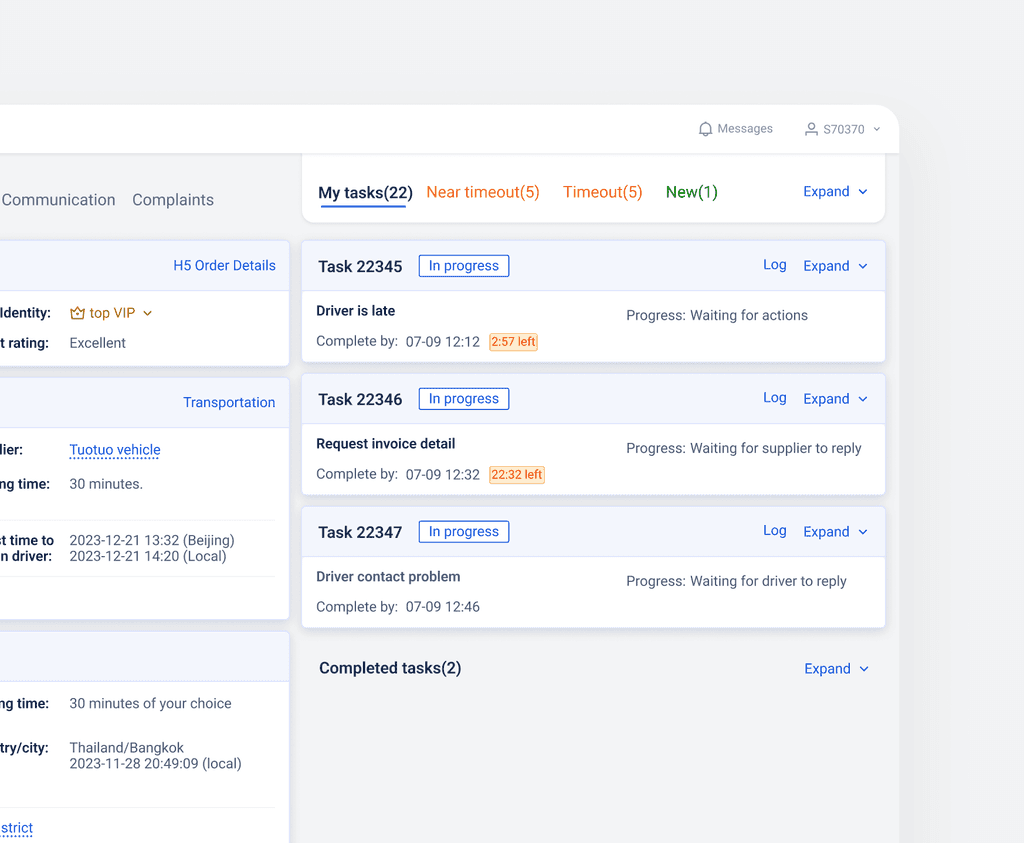Select the Task 22347 title
Viewport: 1024px width, 843px height.
[x=360, y=533]
